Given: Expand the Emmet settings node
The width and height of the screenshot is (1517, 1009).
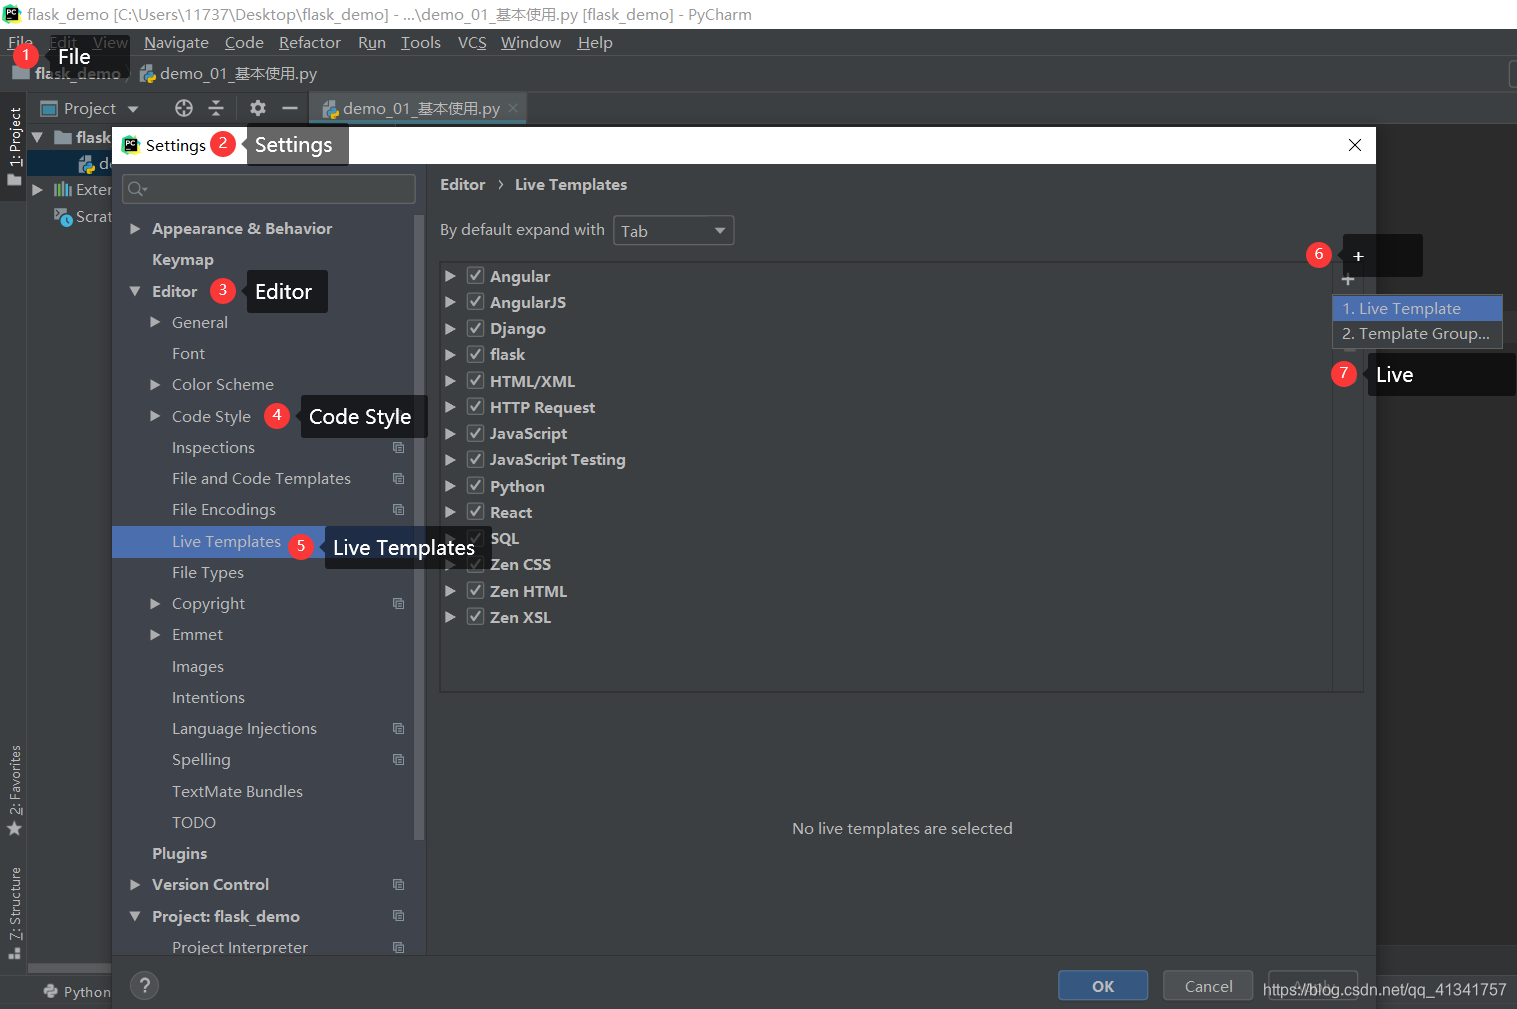Looking at the screenshot, I should click(155, 635).
